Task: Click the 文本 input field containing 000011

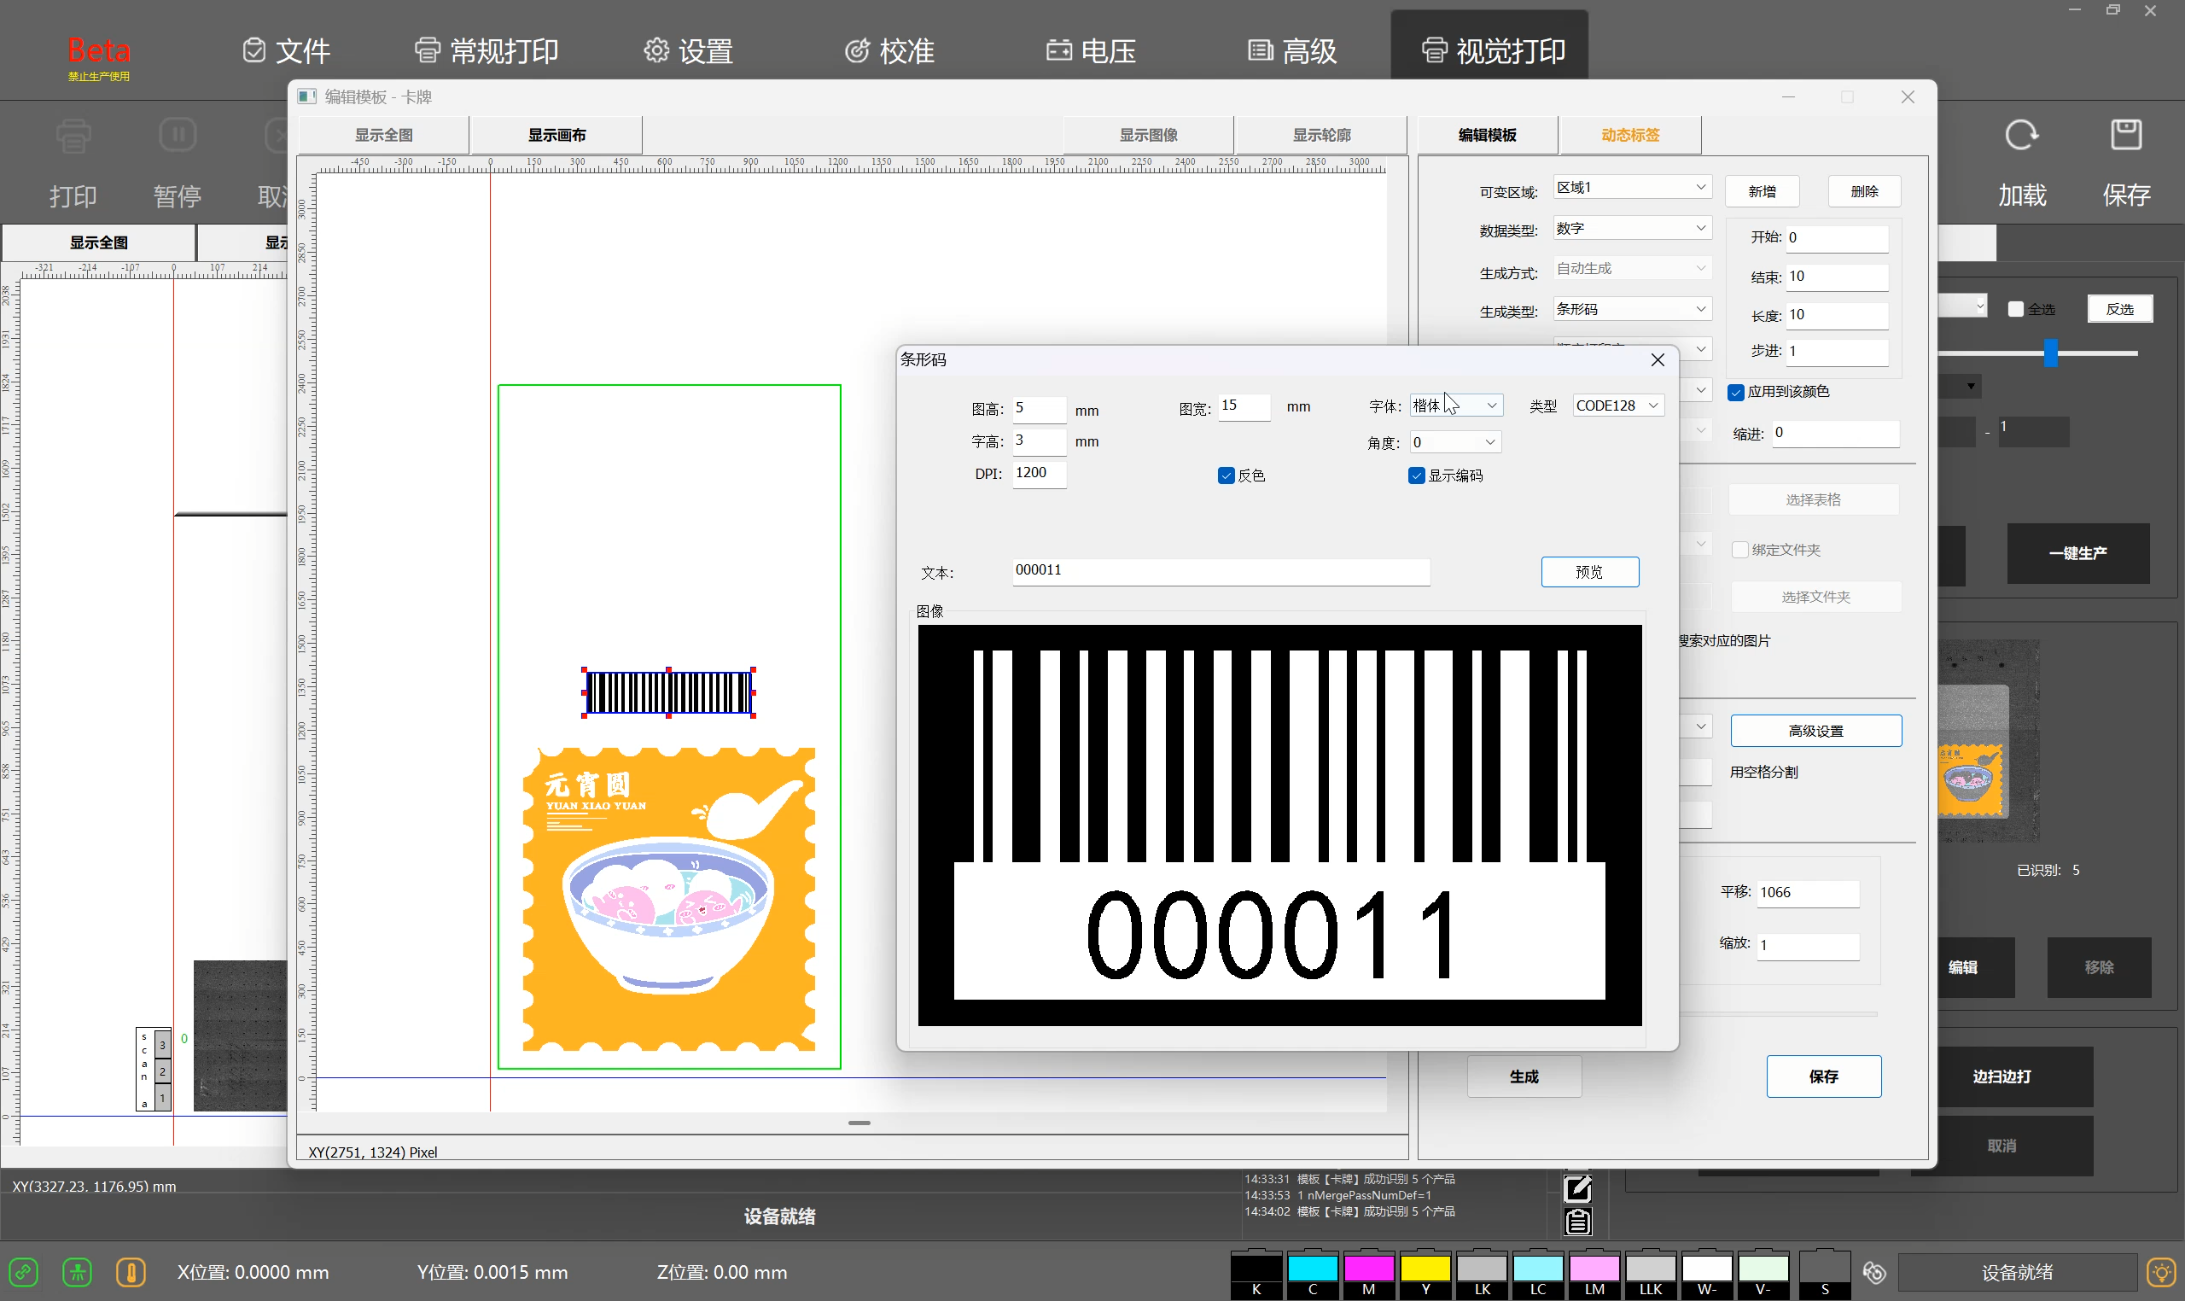Action: [x=1221, y=571]
